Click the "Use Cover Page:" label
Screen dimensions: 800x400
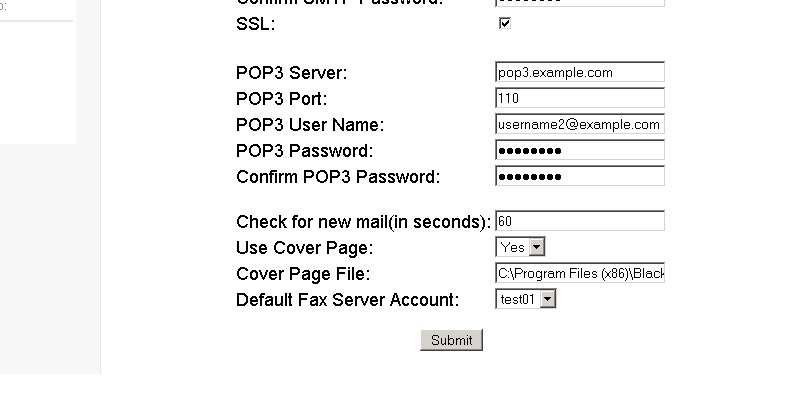tap(304, 248)
